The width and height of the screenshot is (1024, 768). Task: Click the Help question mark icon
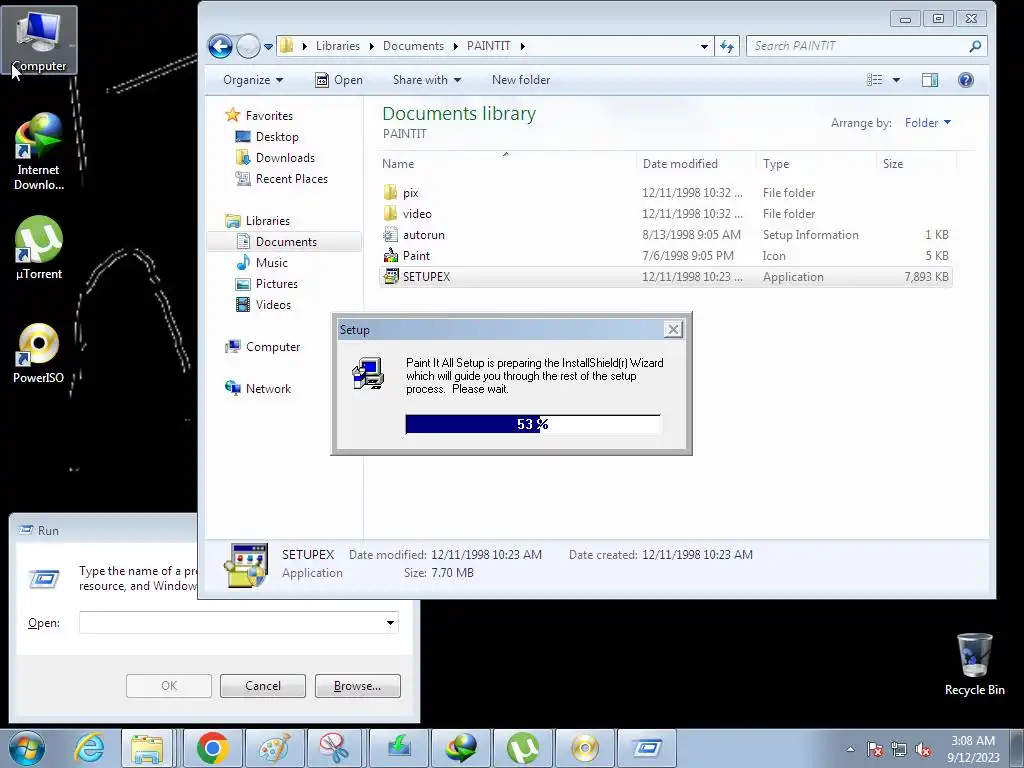click(965, 80)
